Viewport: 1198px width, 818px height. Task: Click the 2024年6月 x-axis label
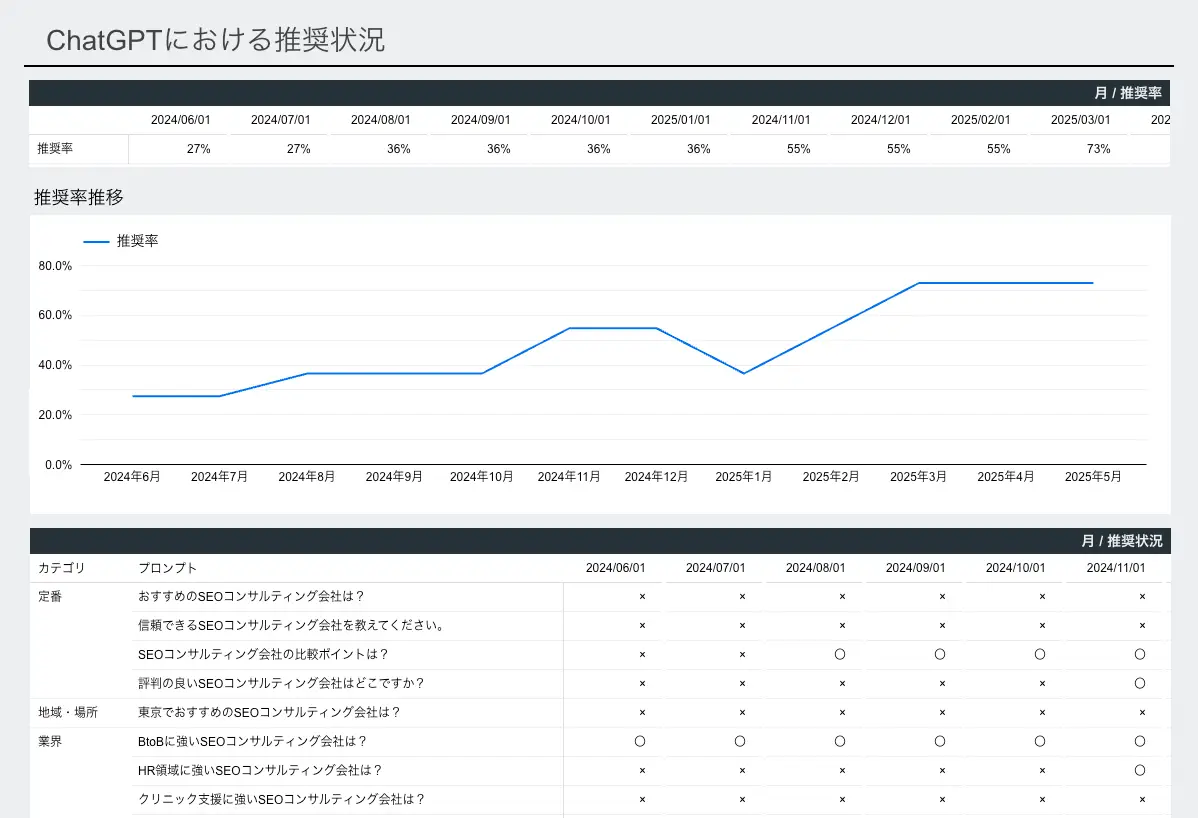click(132, 477)
